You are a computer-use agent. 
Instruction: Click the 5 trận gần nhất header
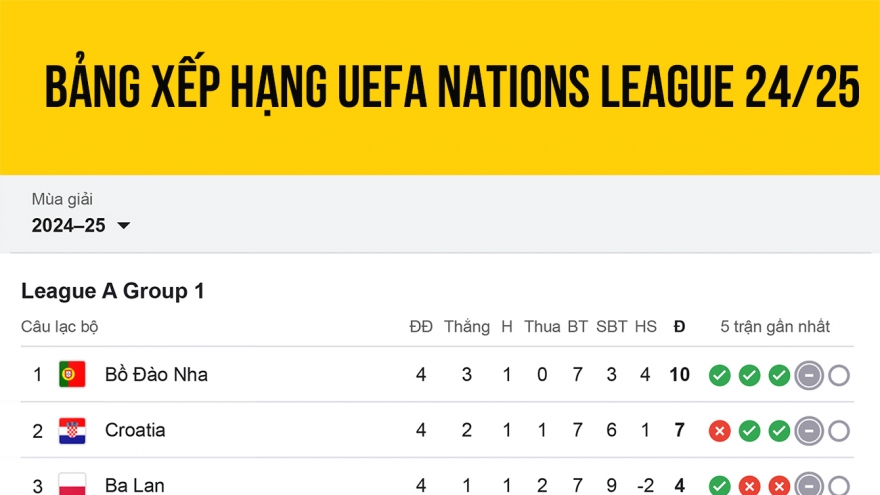click(x=775, y=327)
